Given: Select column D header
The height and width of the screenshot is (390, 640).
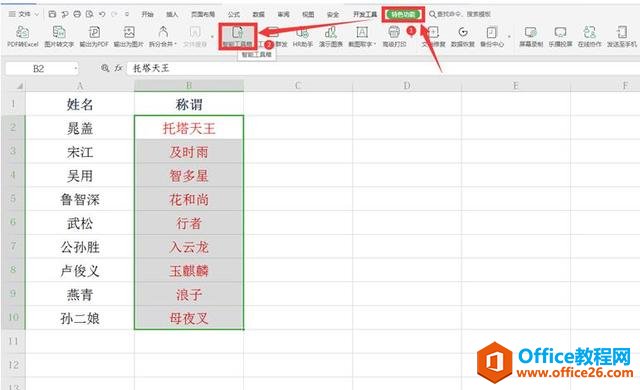Looking at the screenshot, I should pos(407,86).
